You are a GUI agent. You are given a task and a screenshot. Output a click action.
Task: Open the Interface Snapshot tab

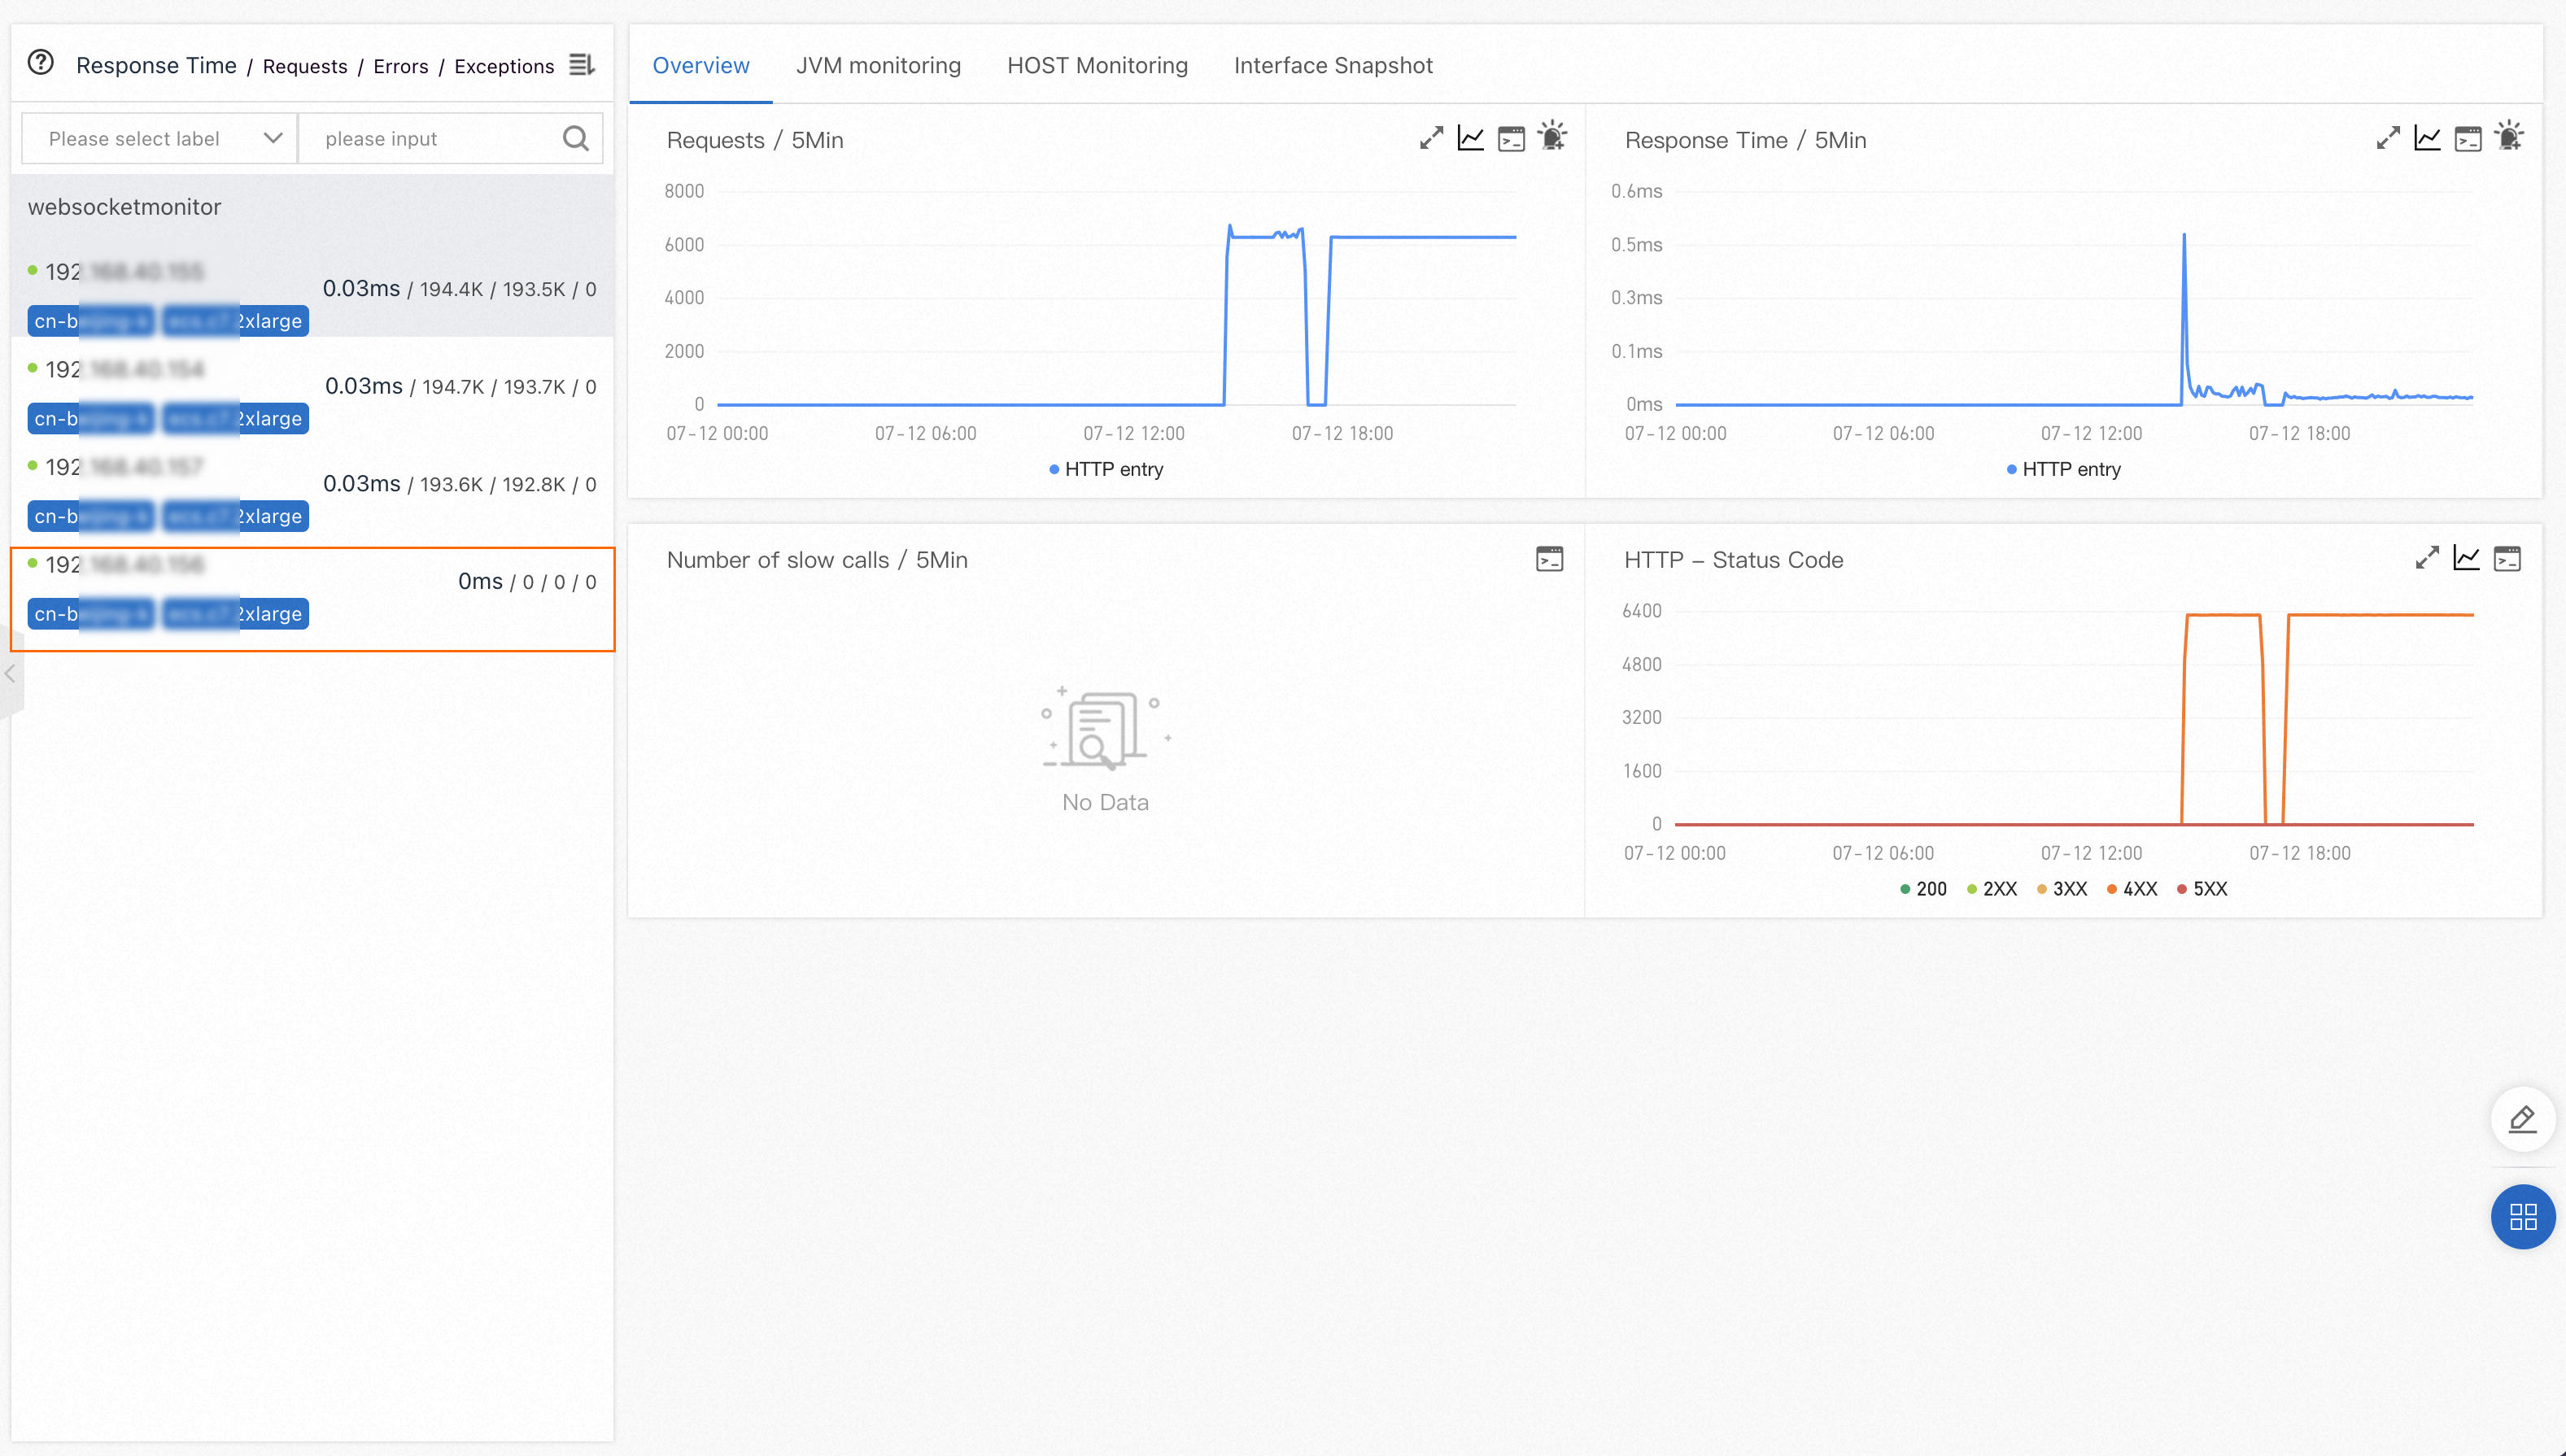pyautogui.click(x=1332, y=65)
